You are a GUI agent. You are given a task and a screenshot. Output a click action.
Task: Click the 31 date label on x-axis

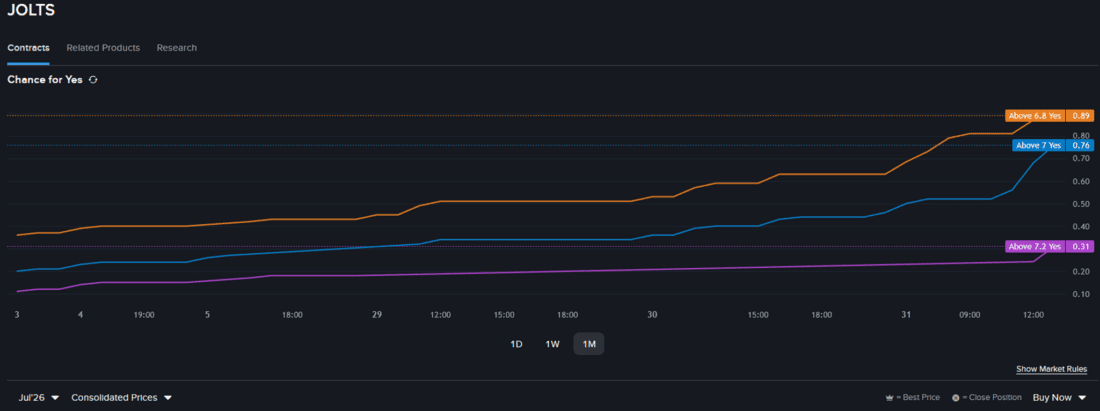coord(906,315)
